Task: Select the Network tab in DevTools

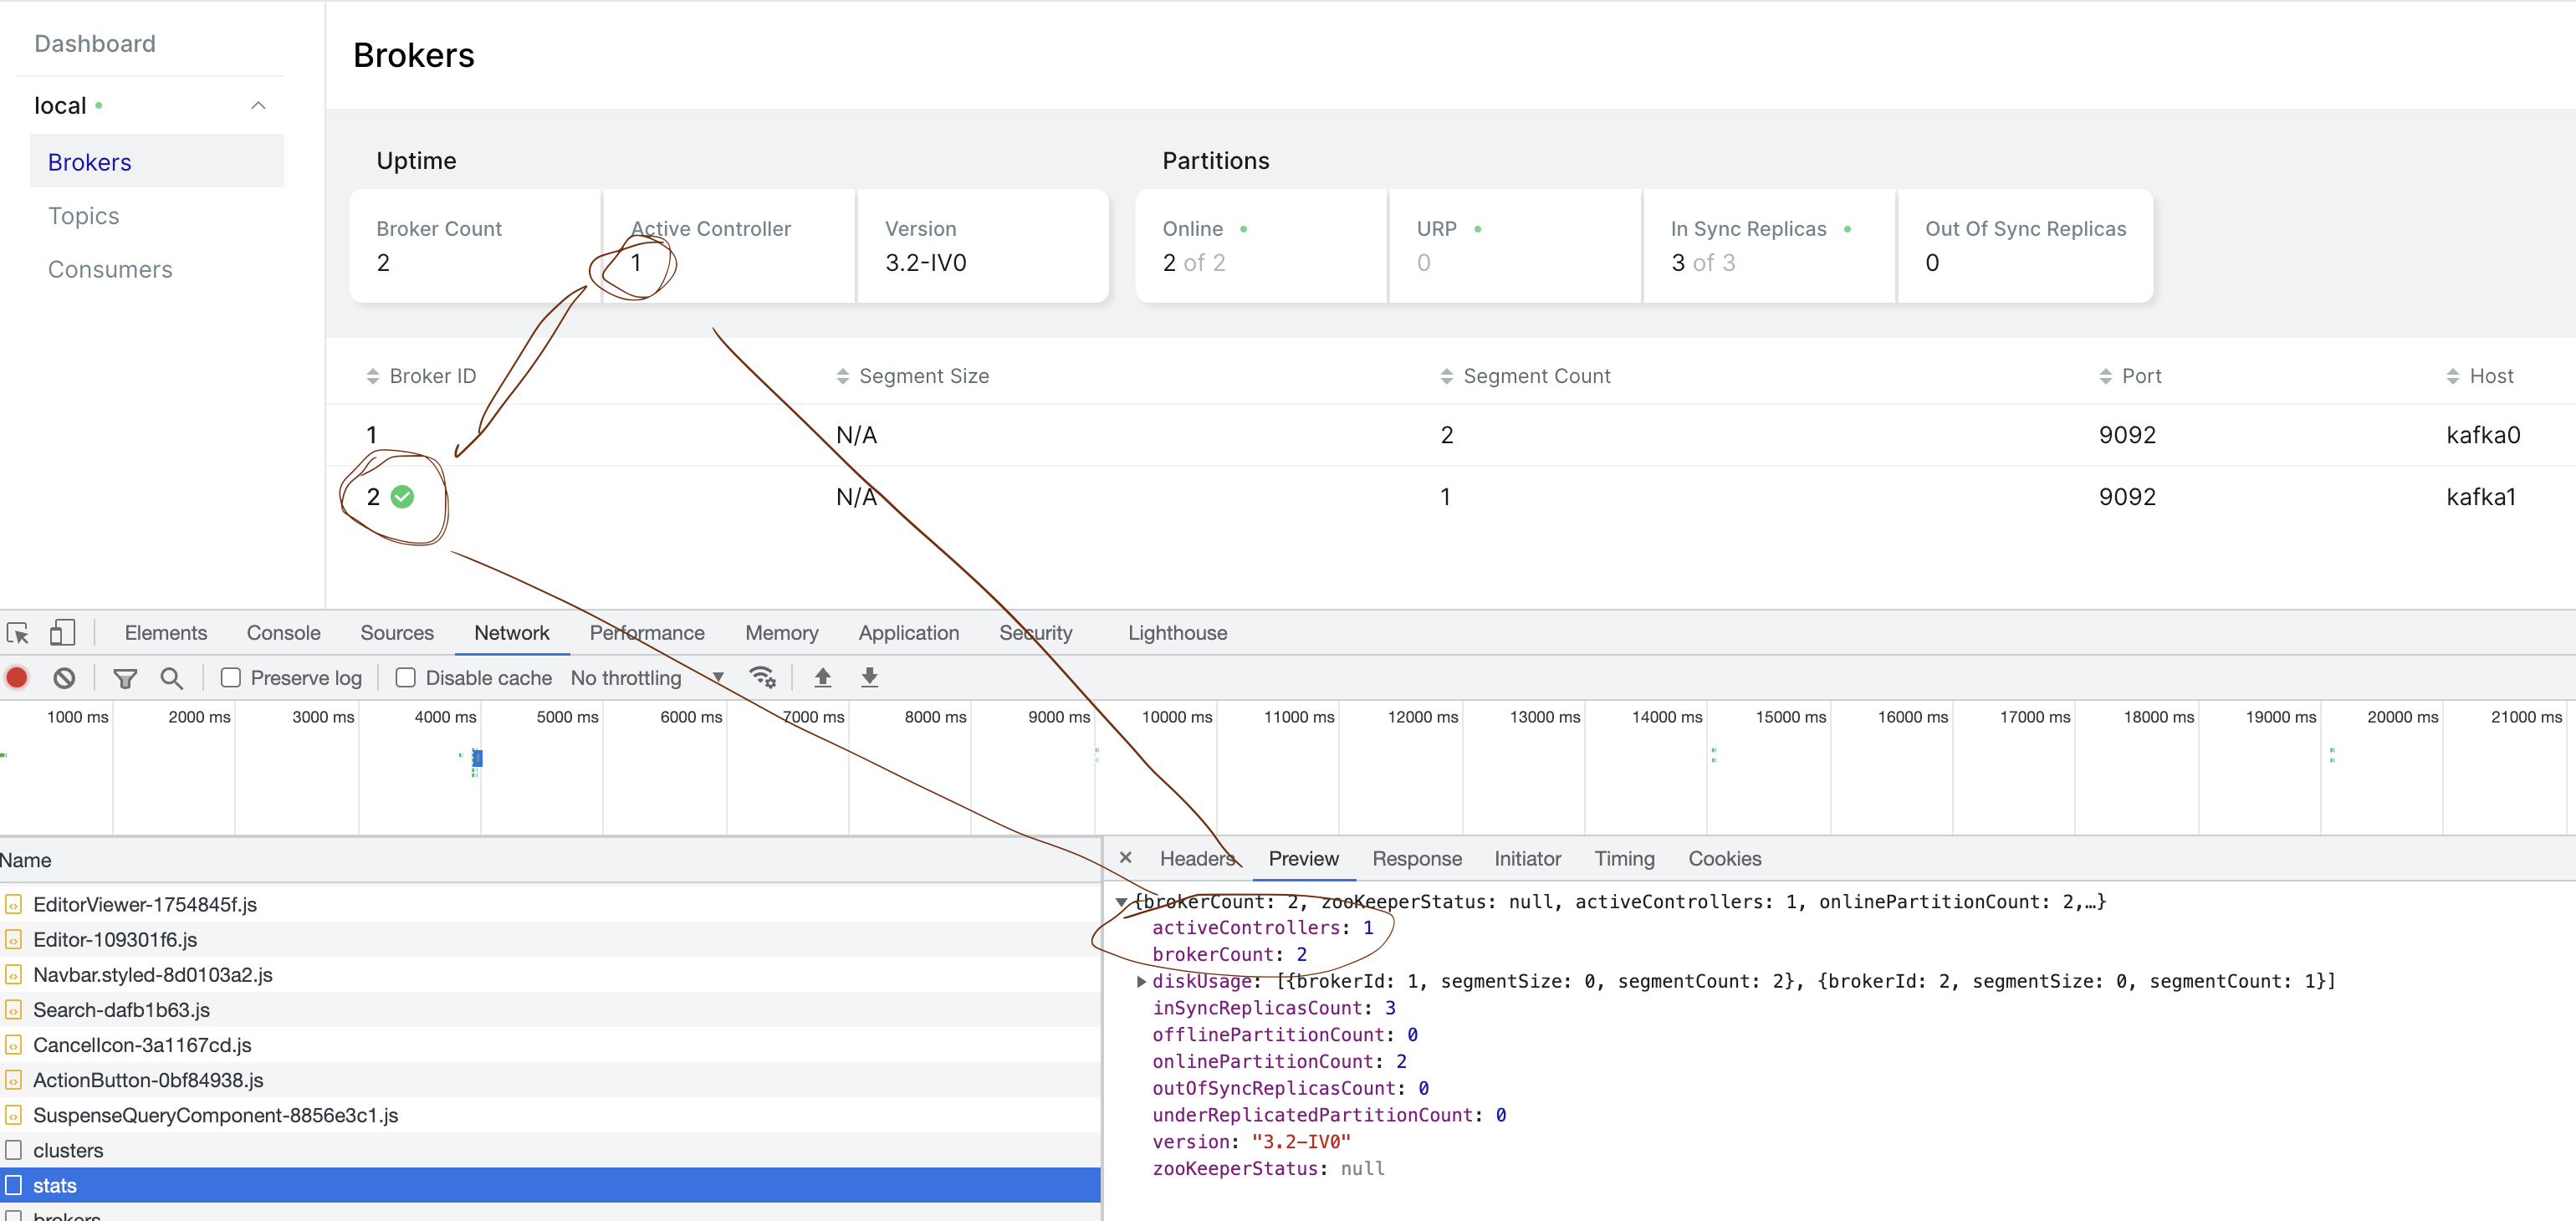Action: pos(511,633)
